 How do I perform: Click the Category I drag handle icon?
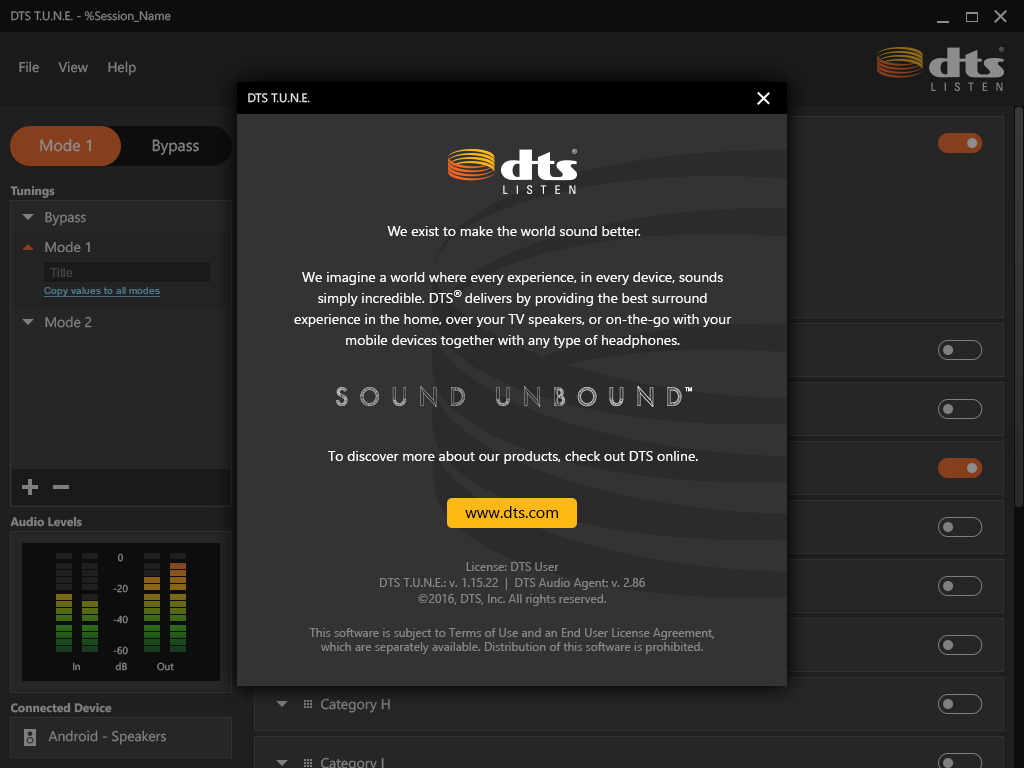(308, 762)
